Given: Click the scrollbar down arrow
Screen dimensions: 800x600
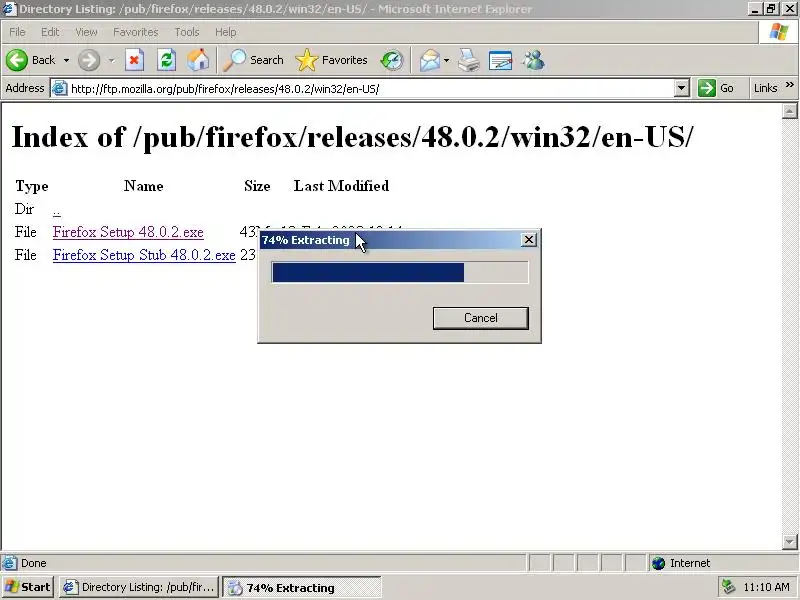Looking at the screenshot, I should click(789, 541).
